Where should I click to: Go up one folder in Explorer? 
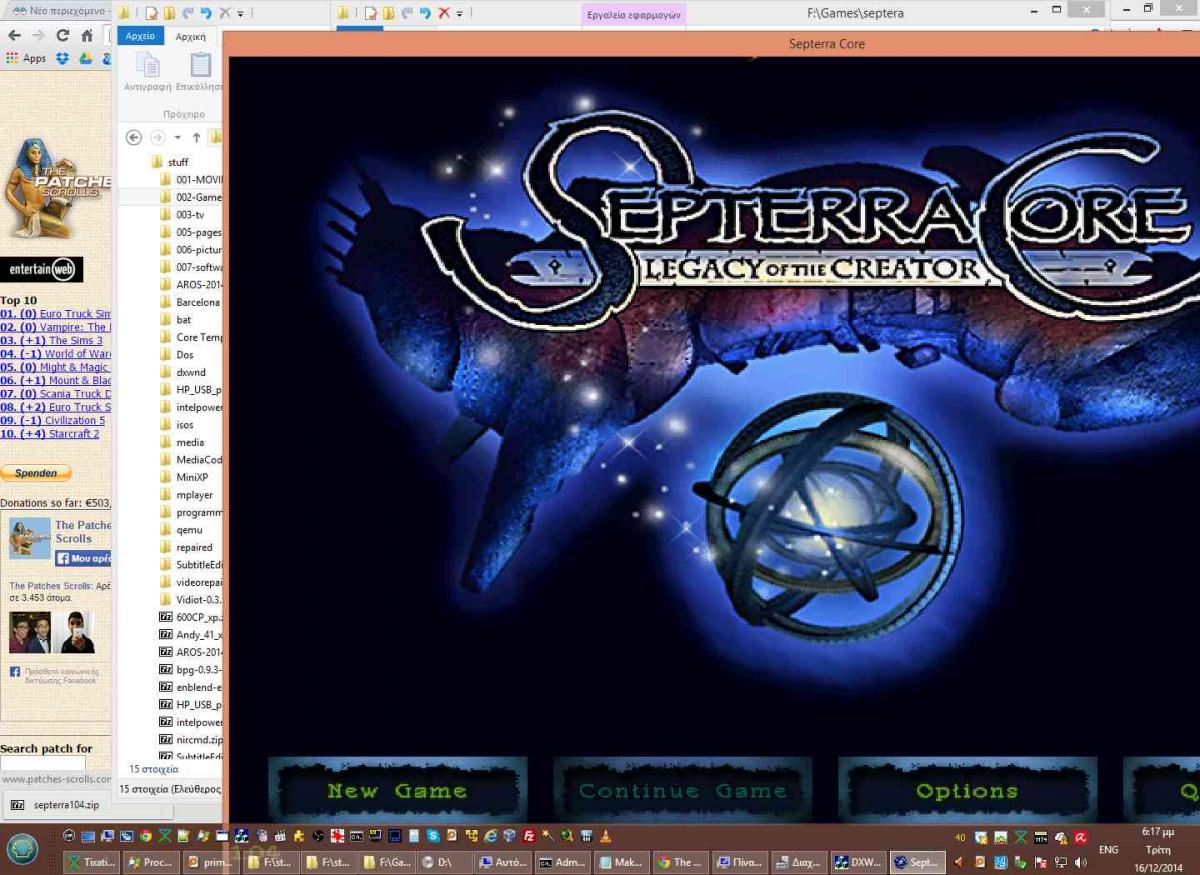196,137
